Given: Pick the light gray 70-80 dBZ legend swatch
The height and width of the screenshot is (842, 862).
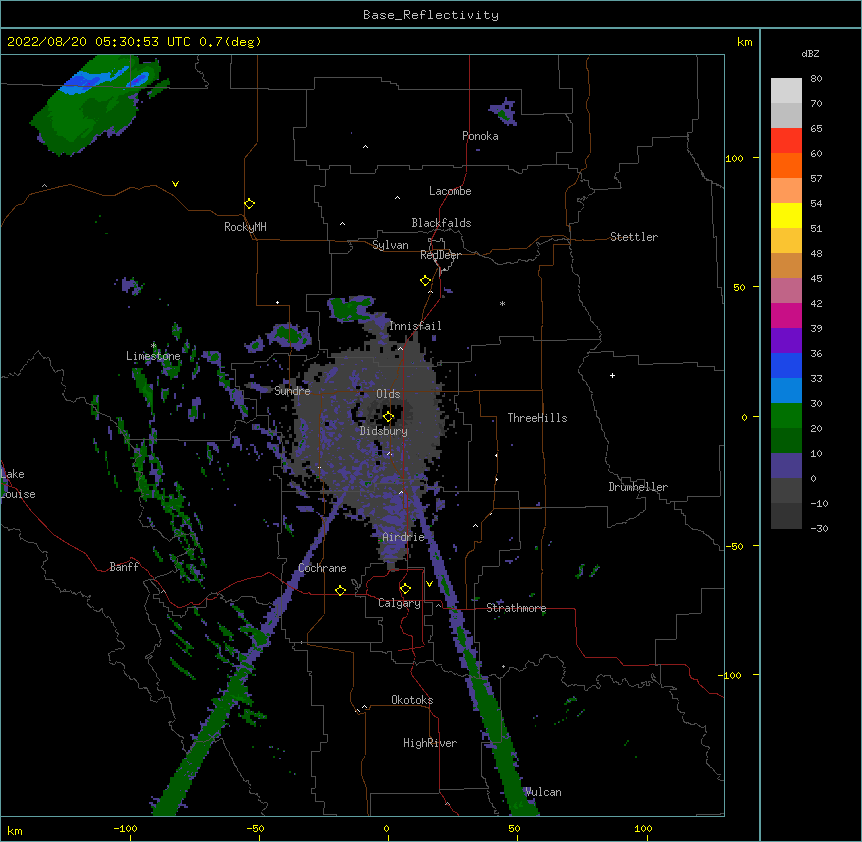Looking at the screenshot, I should coord(786,91).
